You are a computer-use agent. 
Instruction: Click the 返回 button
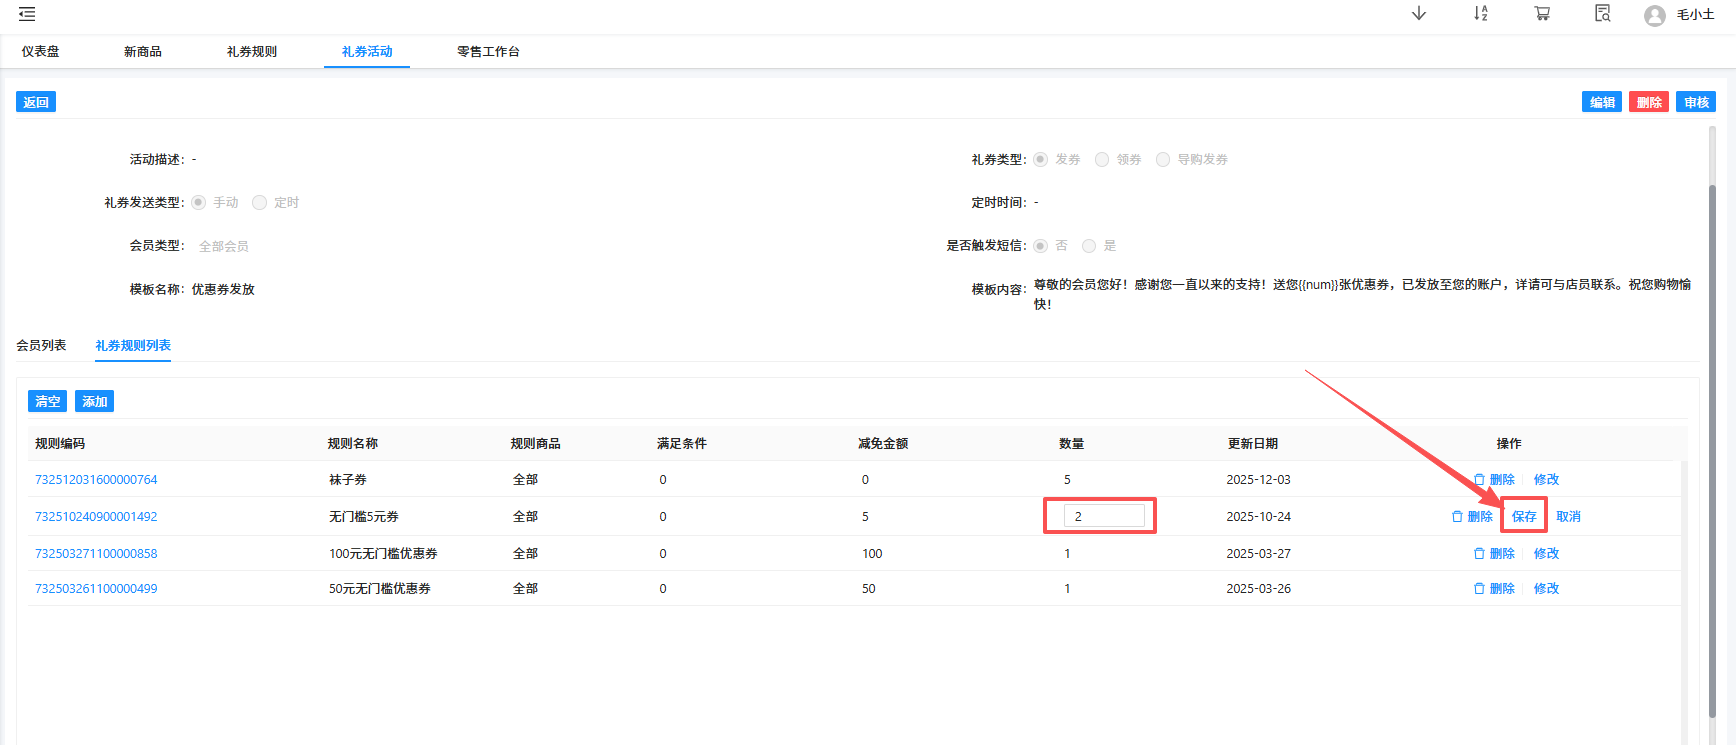pyautogui.click(x=36, y=102)
